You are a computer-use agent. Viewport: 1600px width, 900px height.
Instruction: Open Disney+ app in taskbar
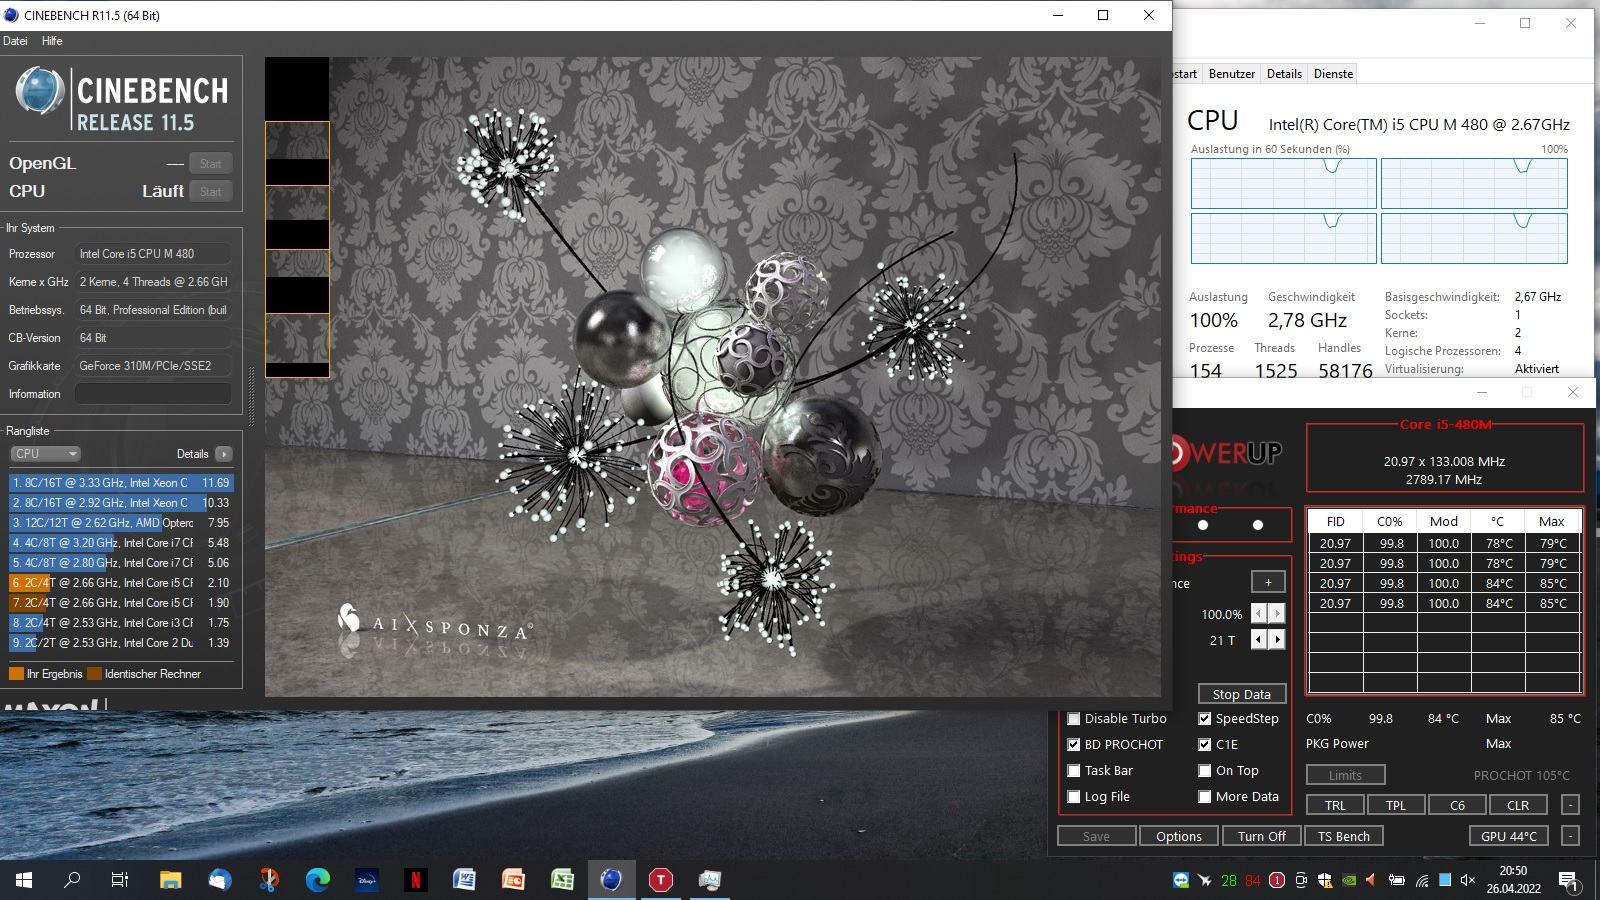pyautogui.click(x=367, y=880)
